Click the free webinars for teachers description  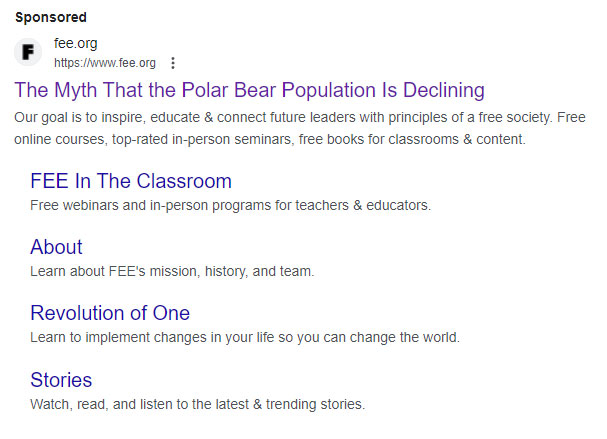230,206
